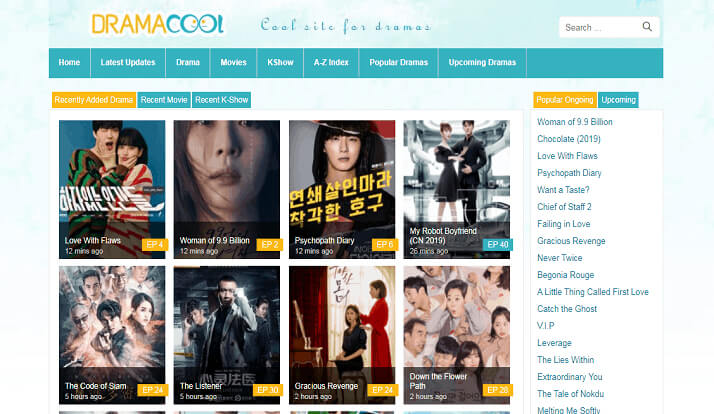
Task: Switch to the Recent Movie tab
Action: tap(164, 100)
